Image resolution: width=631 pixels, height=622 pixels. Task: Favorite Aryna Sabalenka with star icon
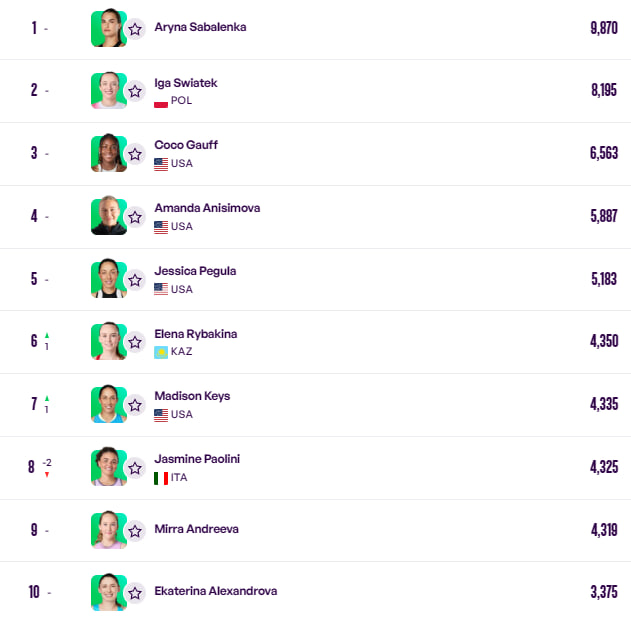pyautogui.click(x=135, y=28)
